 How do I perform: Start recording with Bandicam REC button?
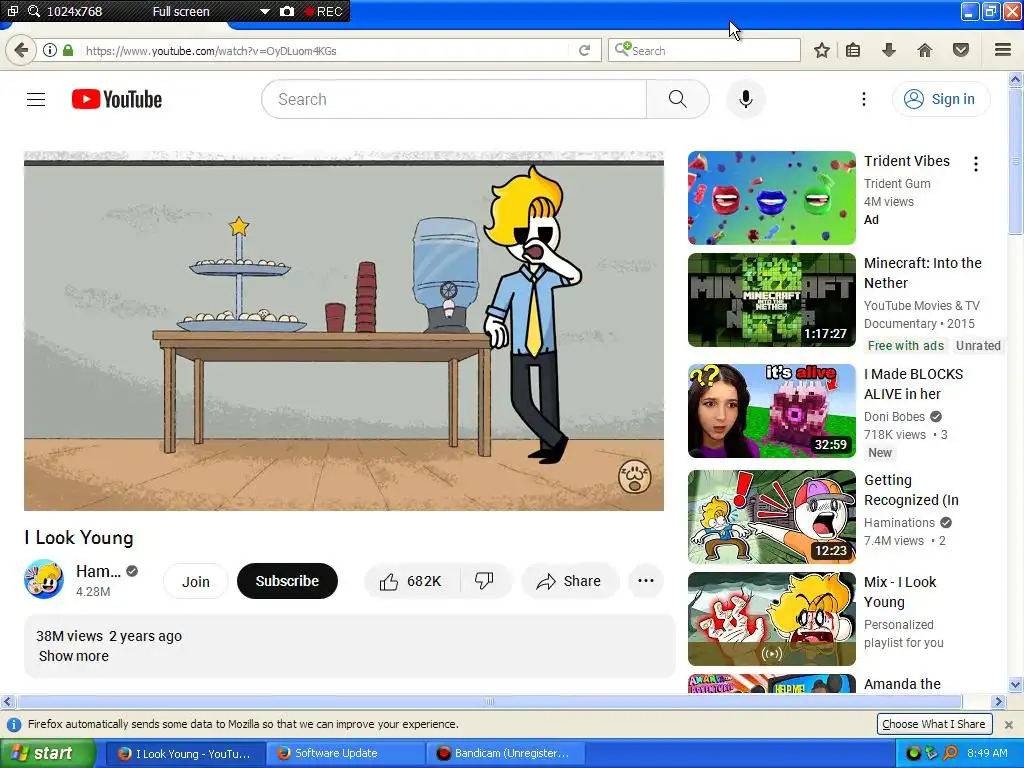pos(324,11)
